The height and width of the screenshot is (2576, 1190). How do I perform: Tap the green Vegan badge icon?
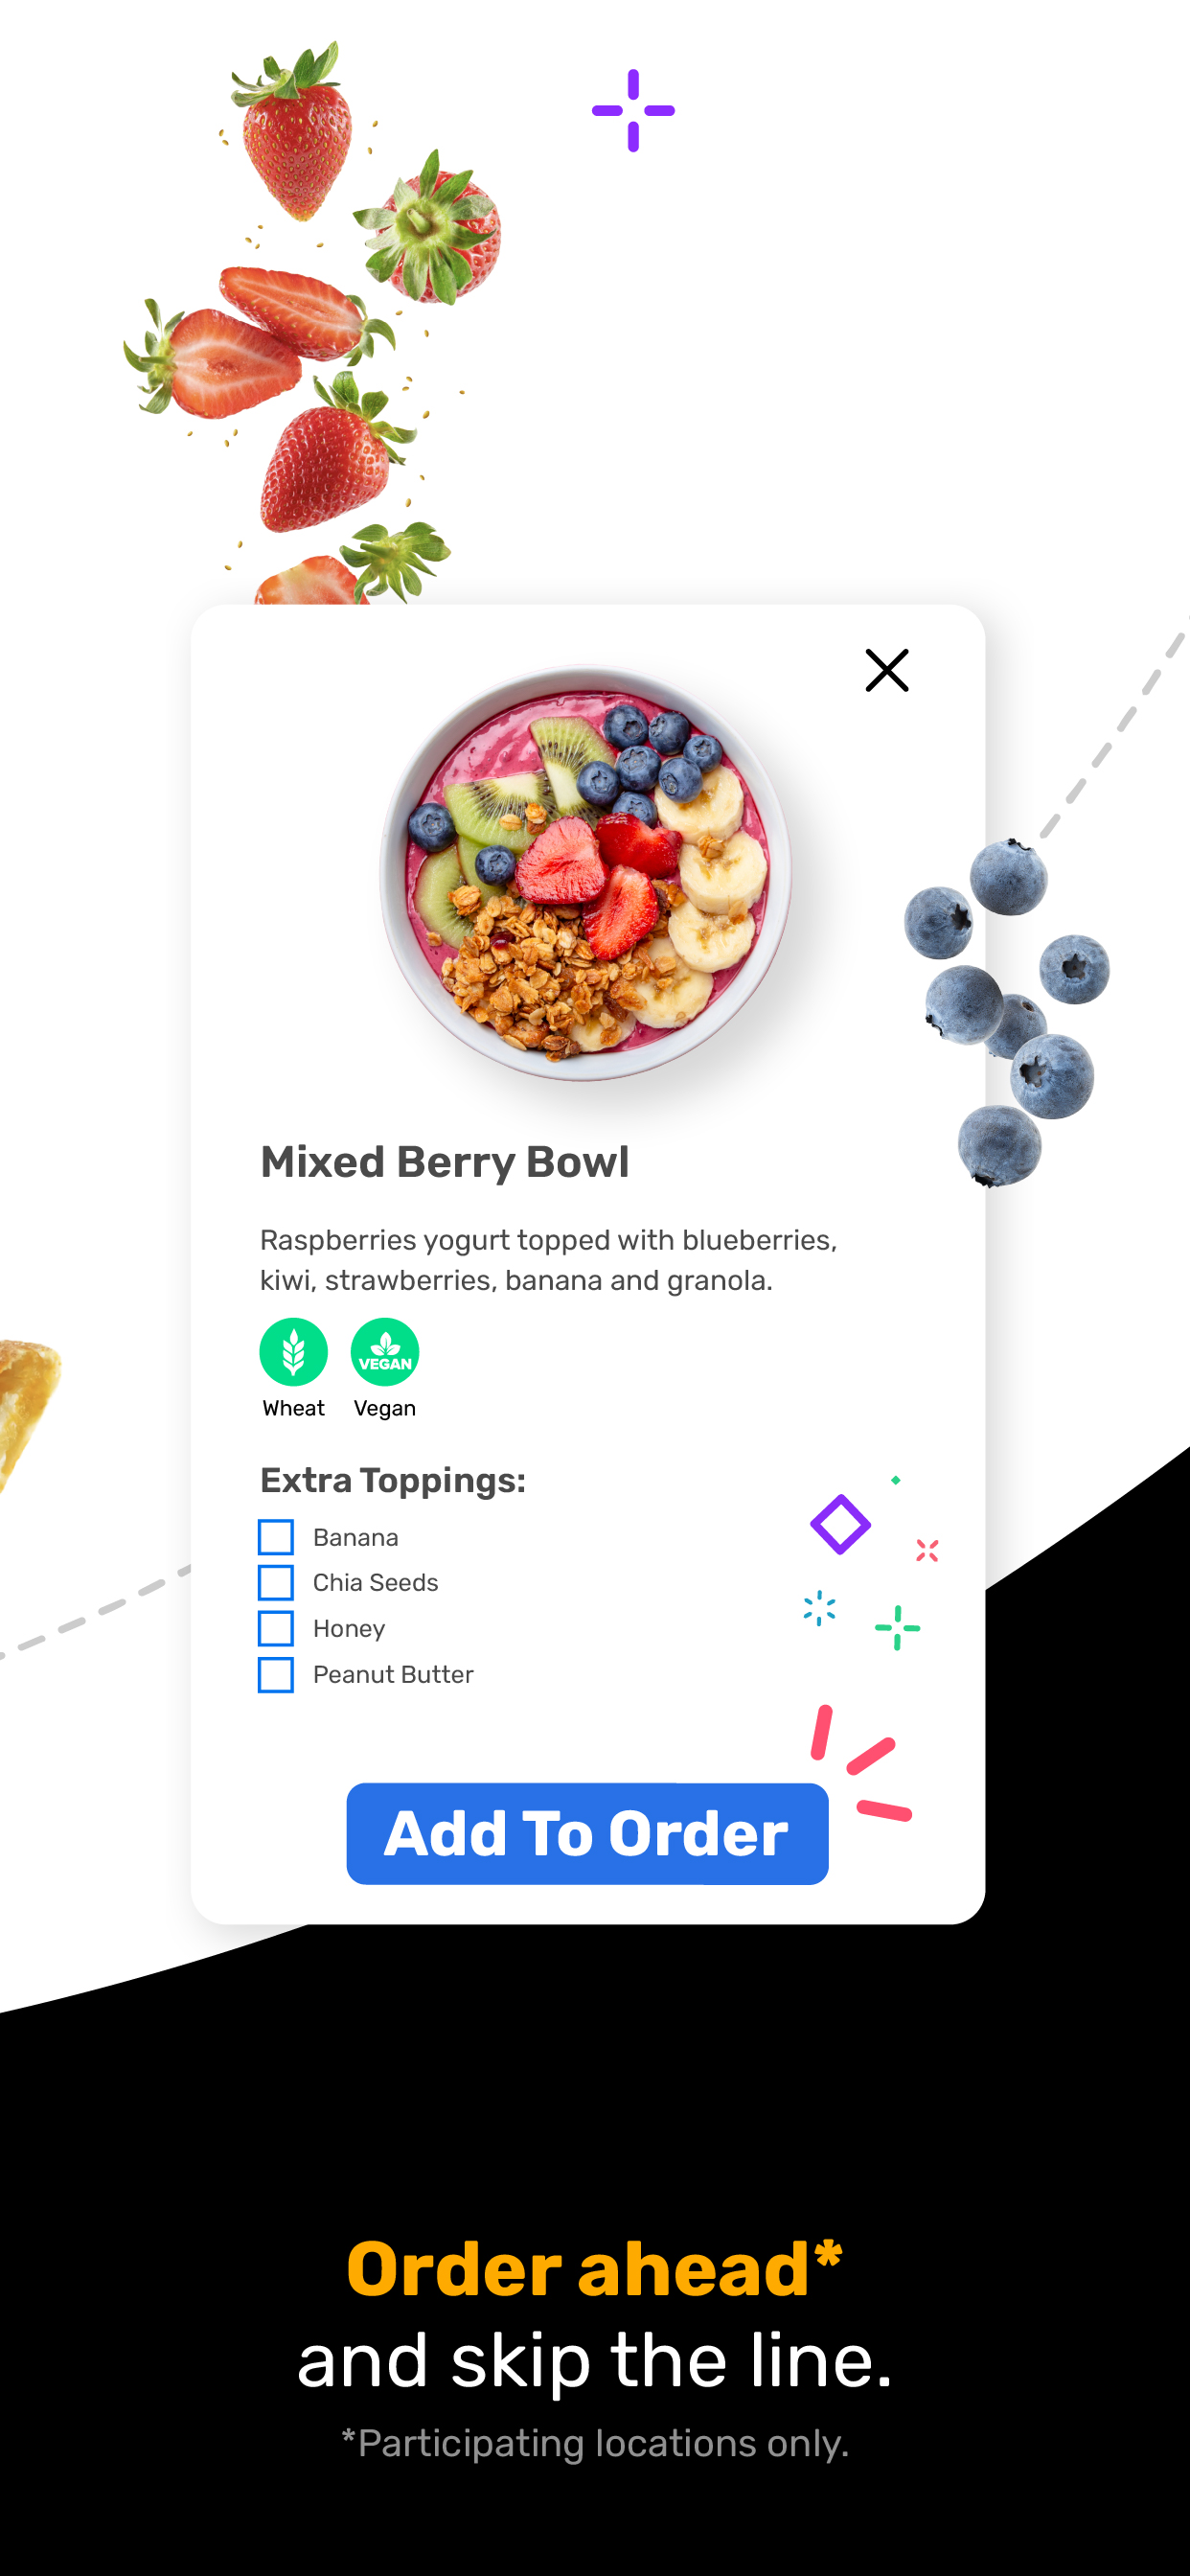(x=385, y=1351)
